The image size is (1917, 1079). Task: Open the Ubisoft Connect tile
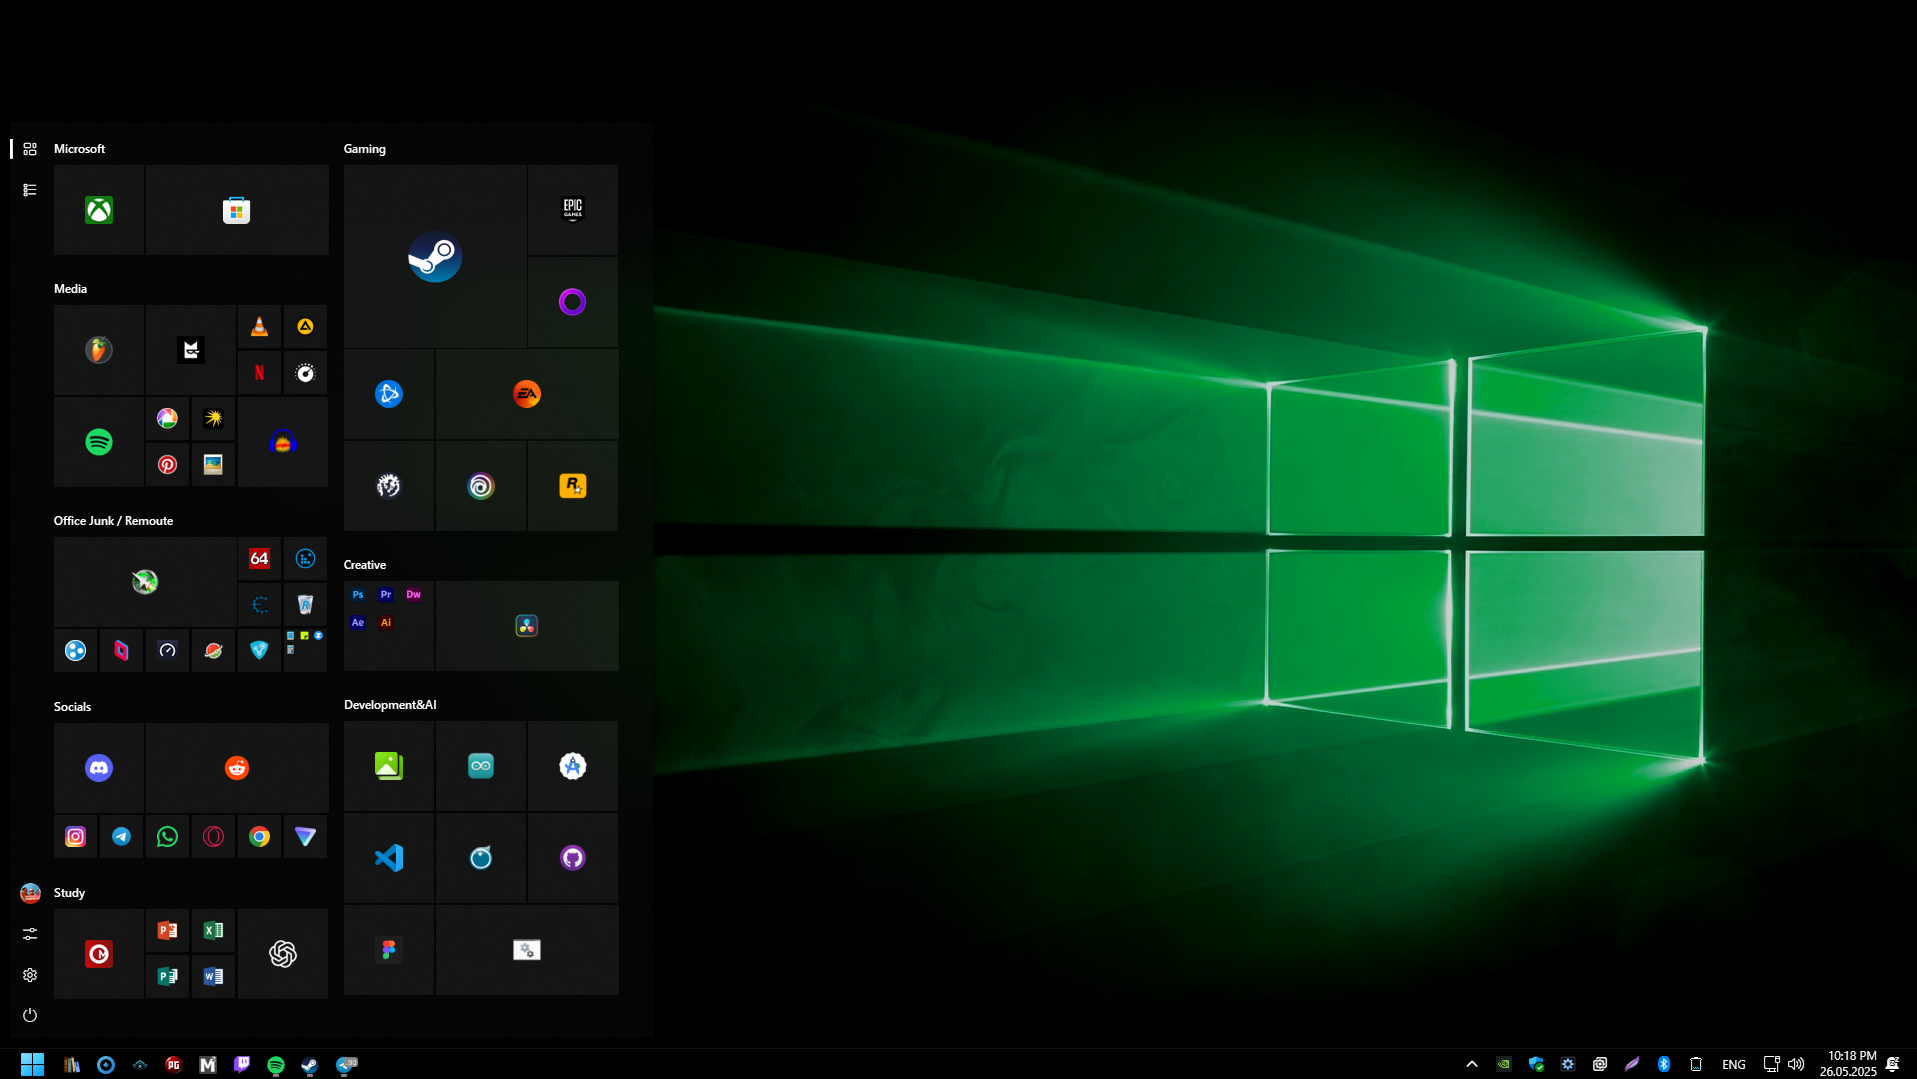[x=481, y=486]
